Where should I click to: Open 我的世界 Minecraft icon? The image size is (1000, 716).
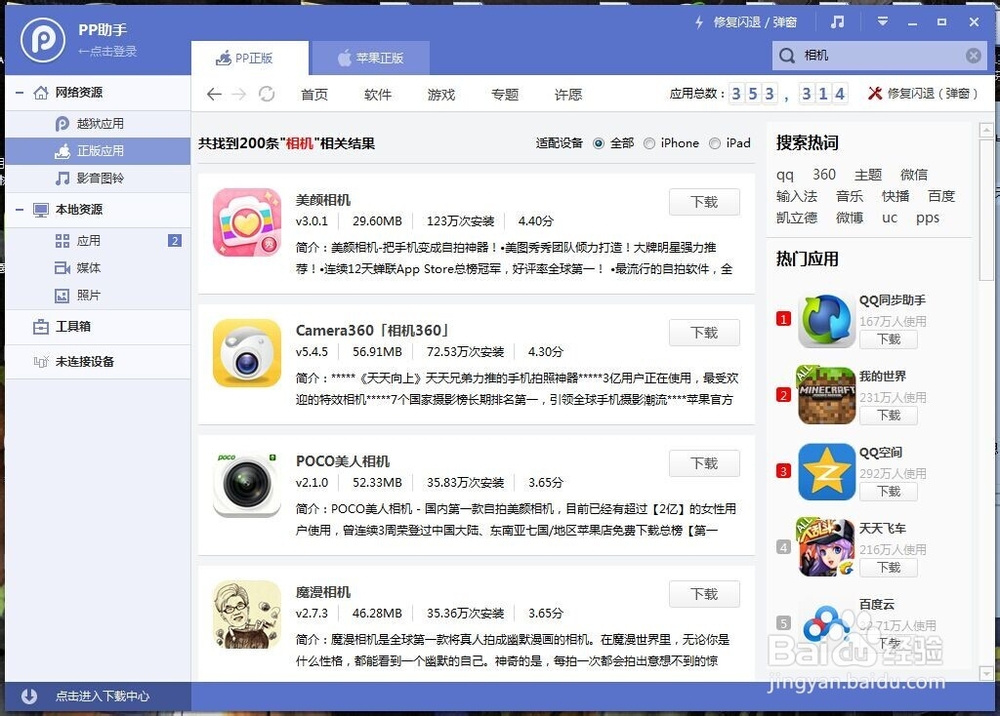coord(827,395)
